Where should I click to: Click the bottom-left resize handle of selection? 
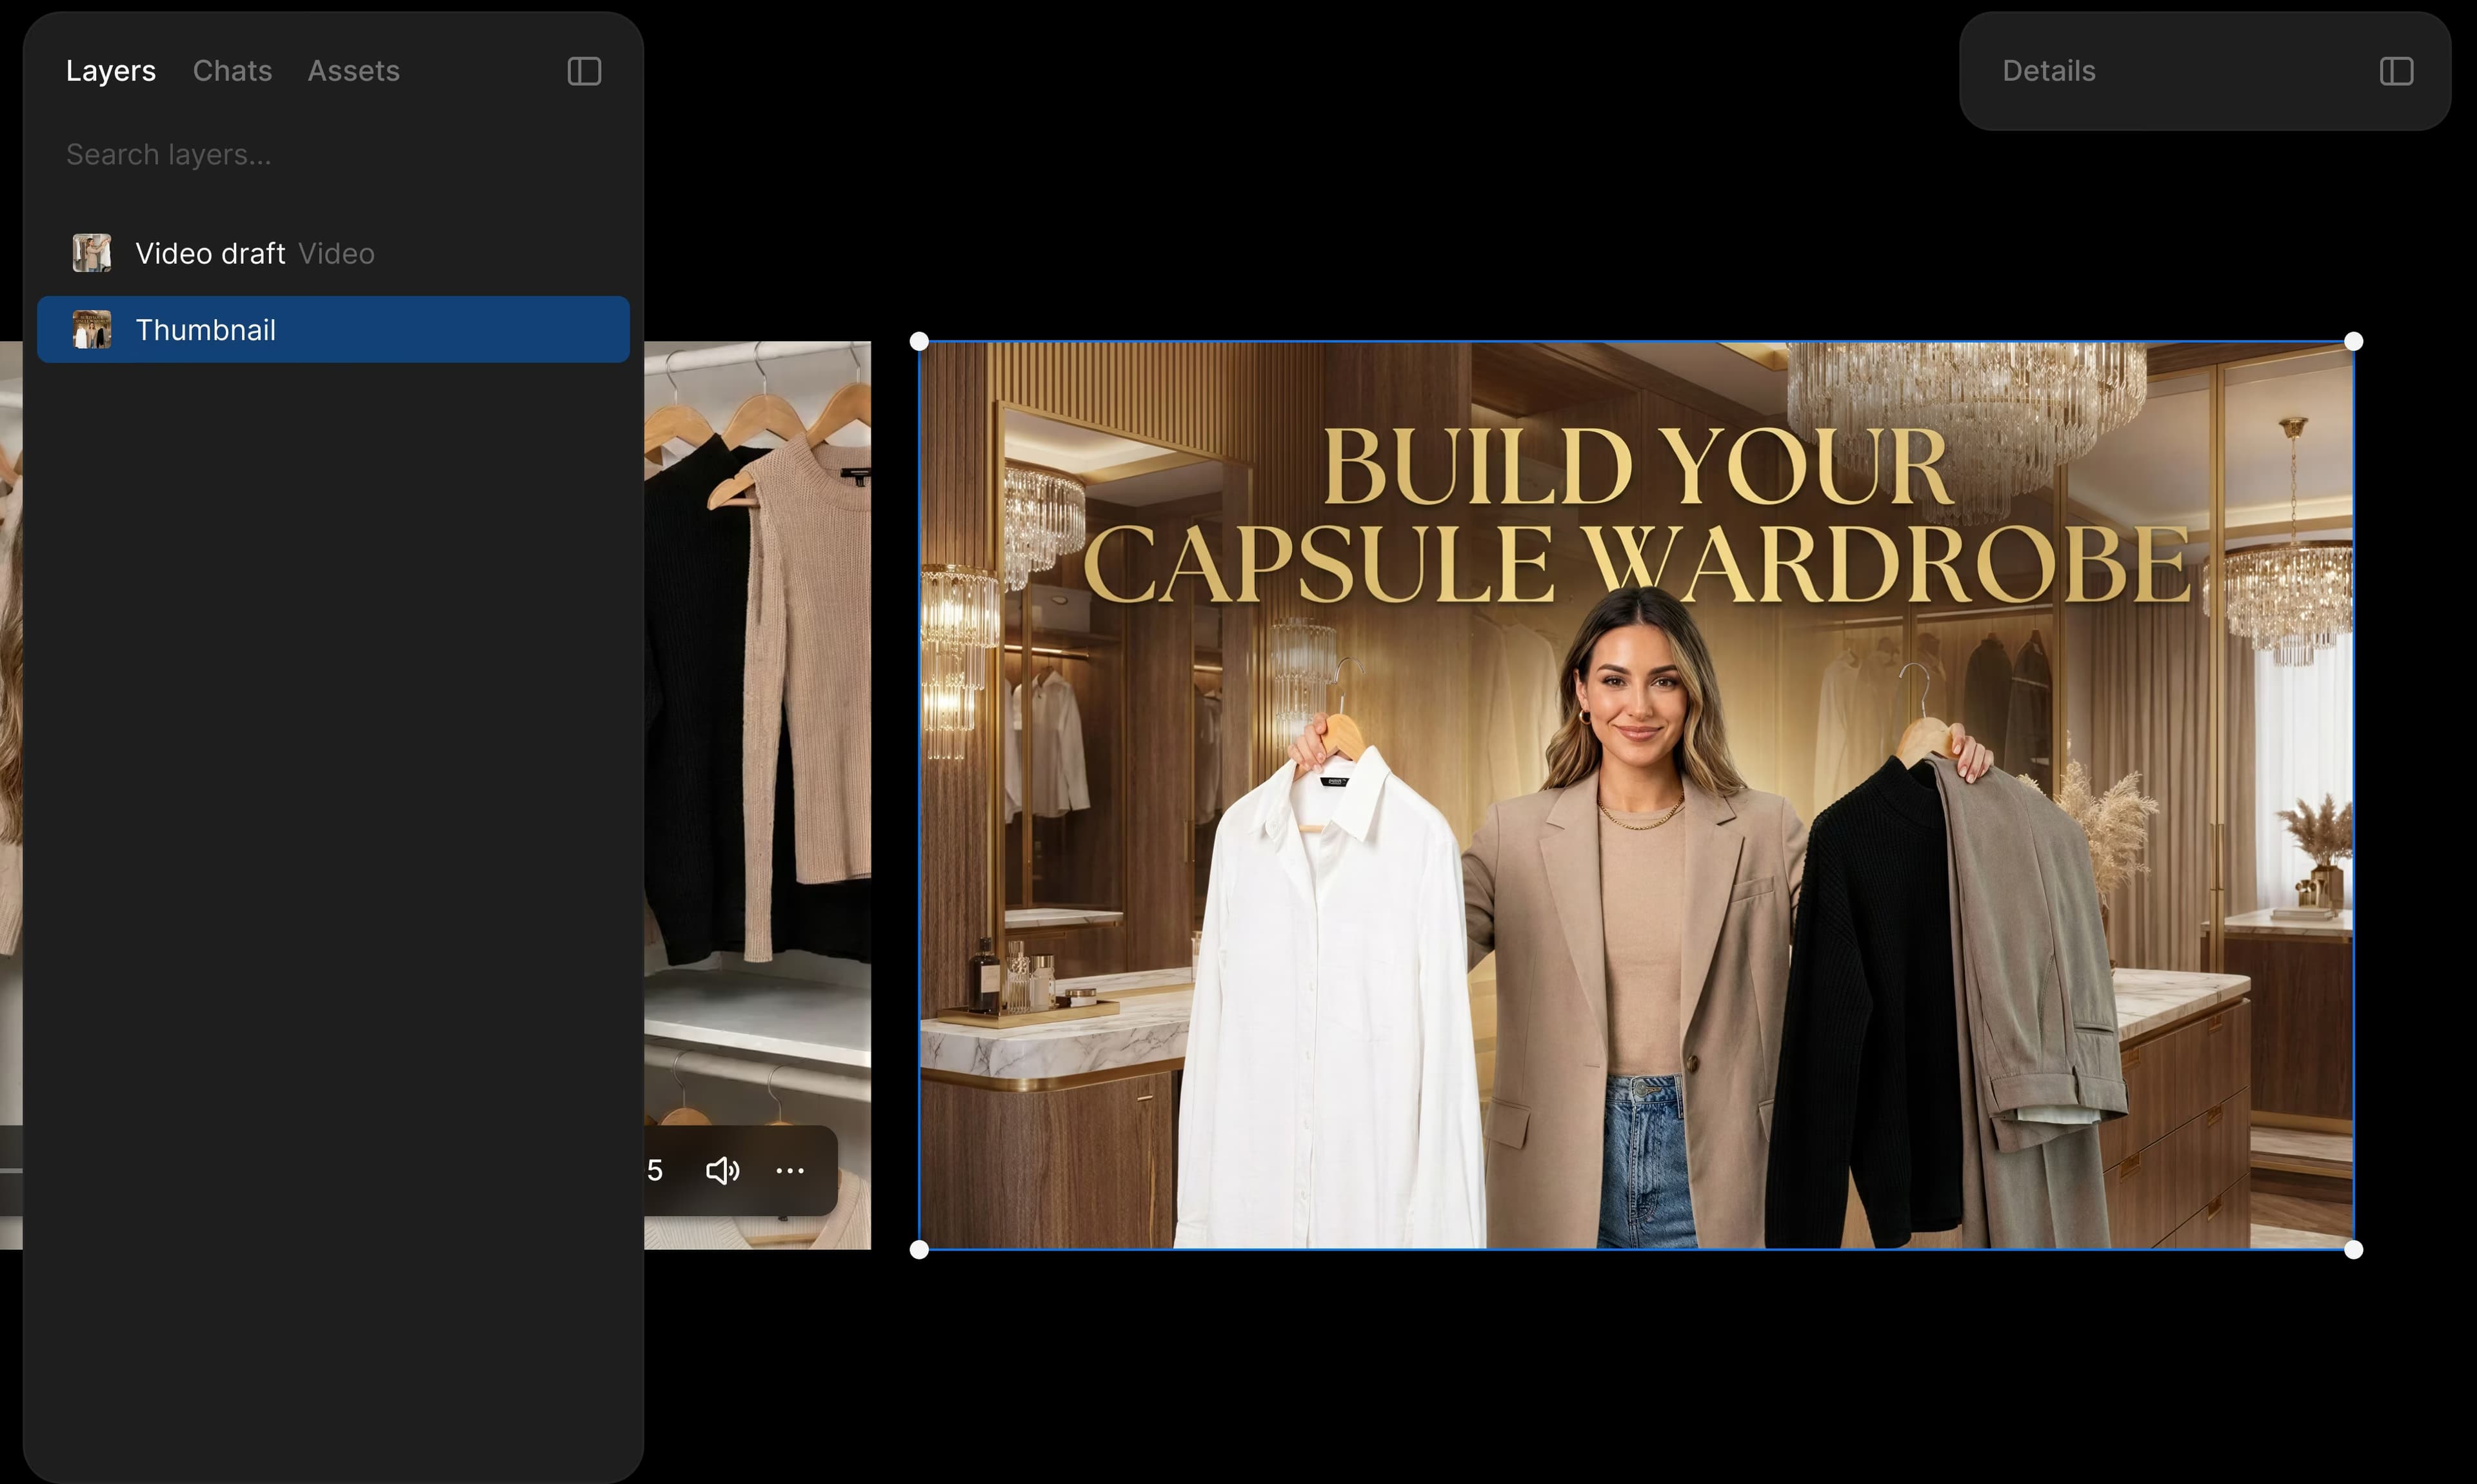coord(919,1249)
